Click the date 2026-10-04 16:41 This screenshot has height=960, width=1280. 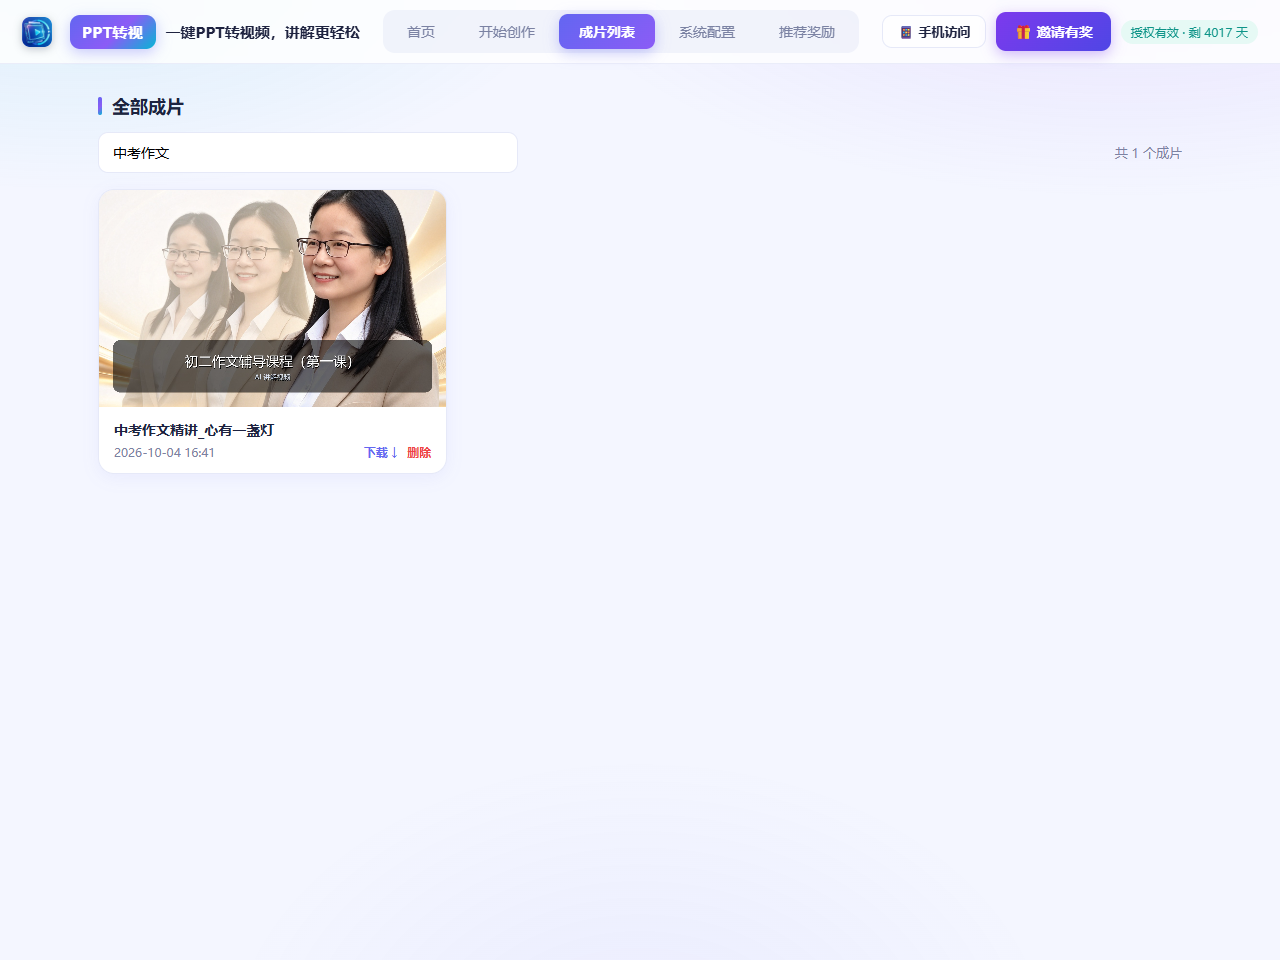165,453
